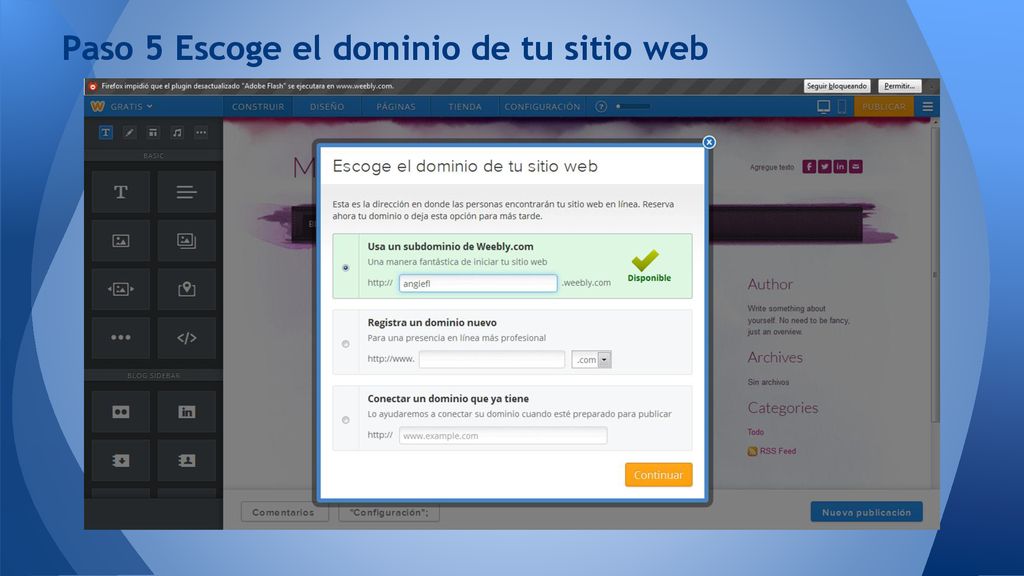Click the Categories sidebar heading
The image size is (1024, 576).
coord(782,408)
